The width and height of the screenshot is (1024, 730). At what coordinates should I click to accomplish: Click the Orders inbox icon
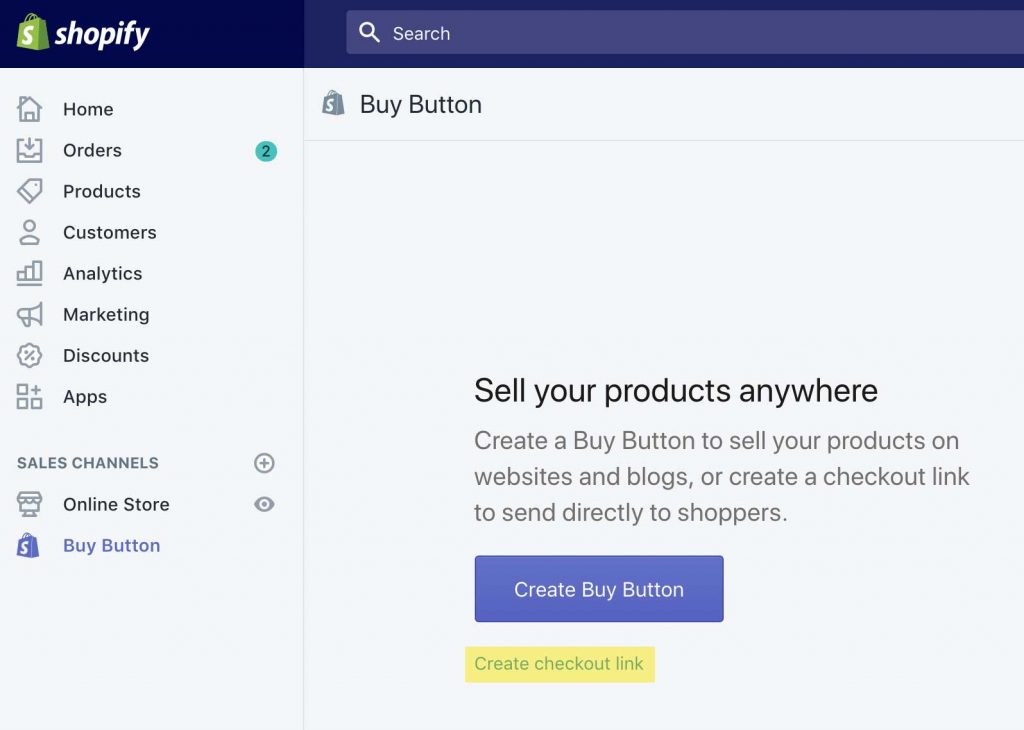point(29,150)
